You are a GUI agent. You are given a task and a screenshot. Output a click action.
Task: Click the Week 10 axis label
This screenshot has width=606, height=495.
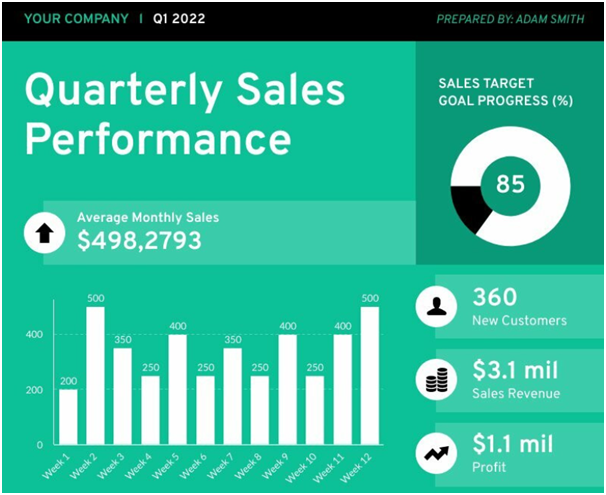point(300,468)
